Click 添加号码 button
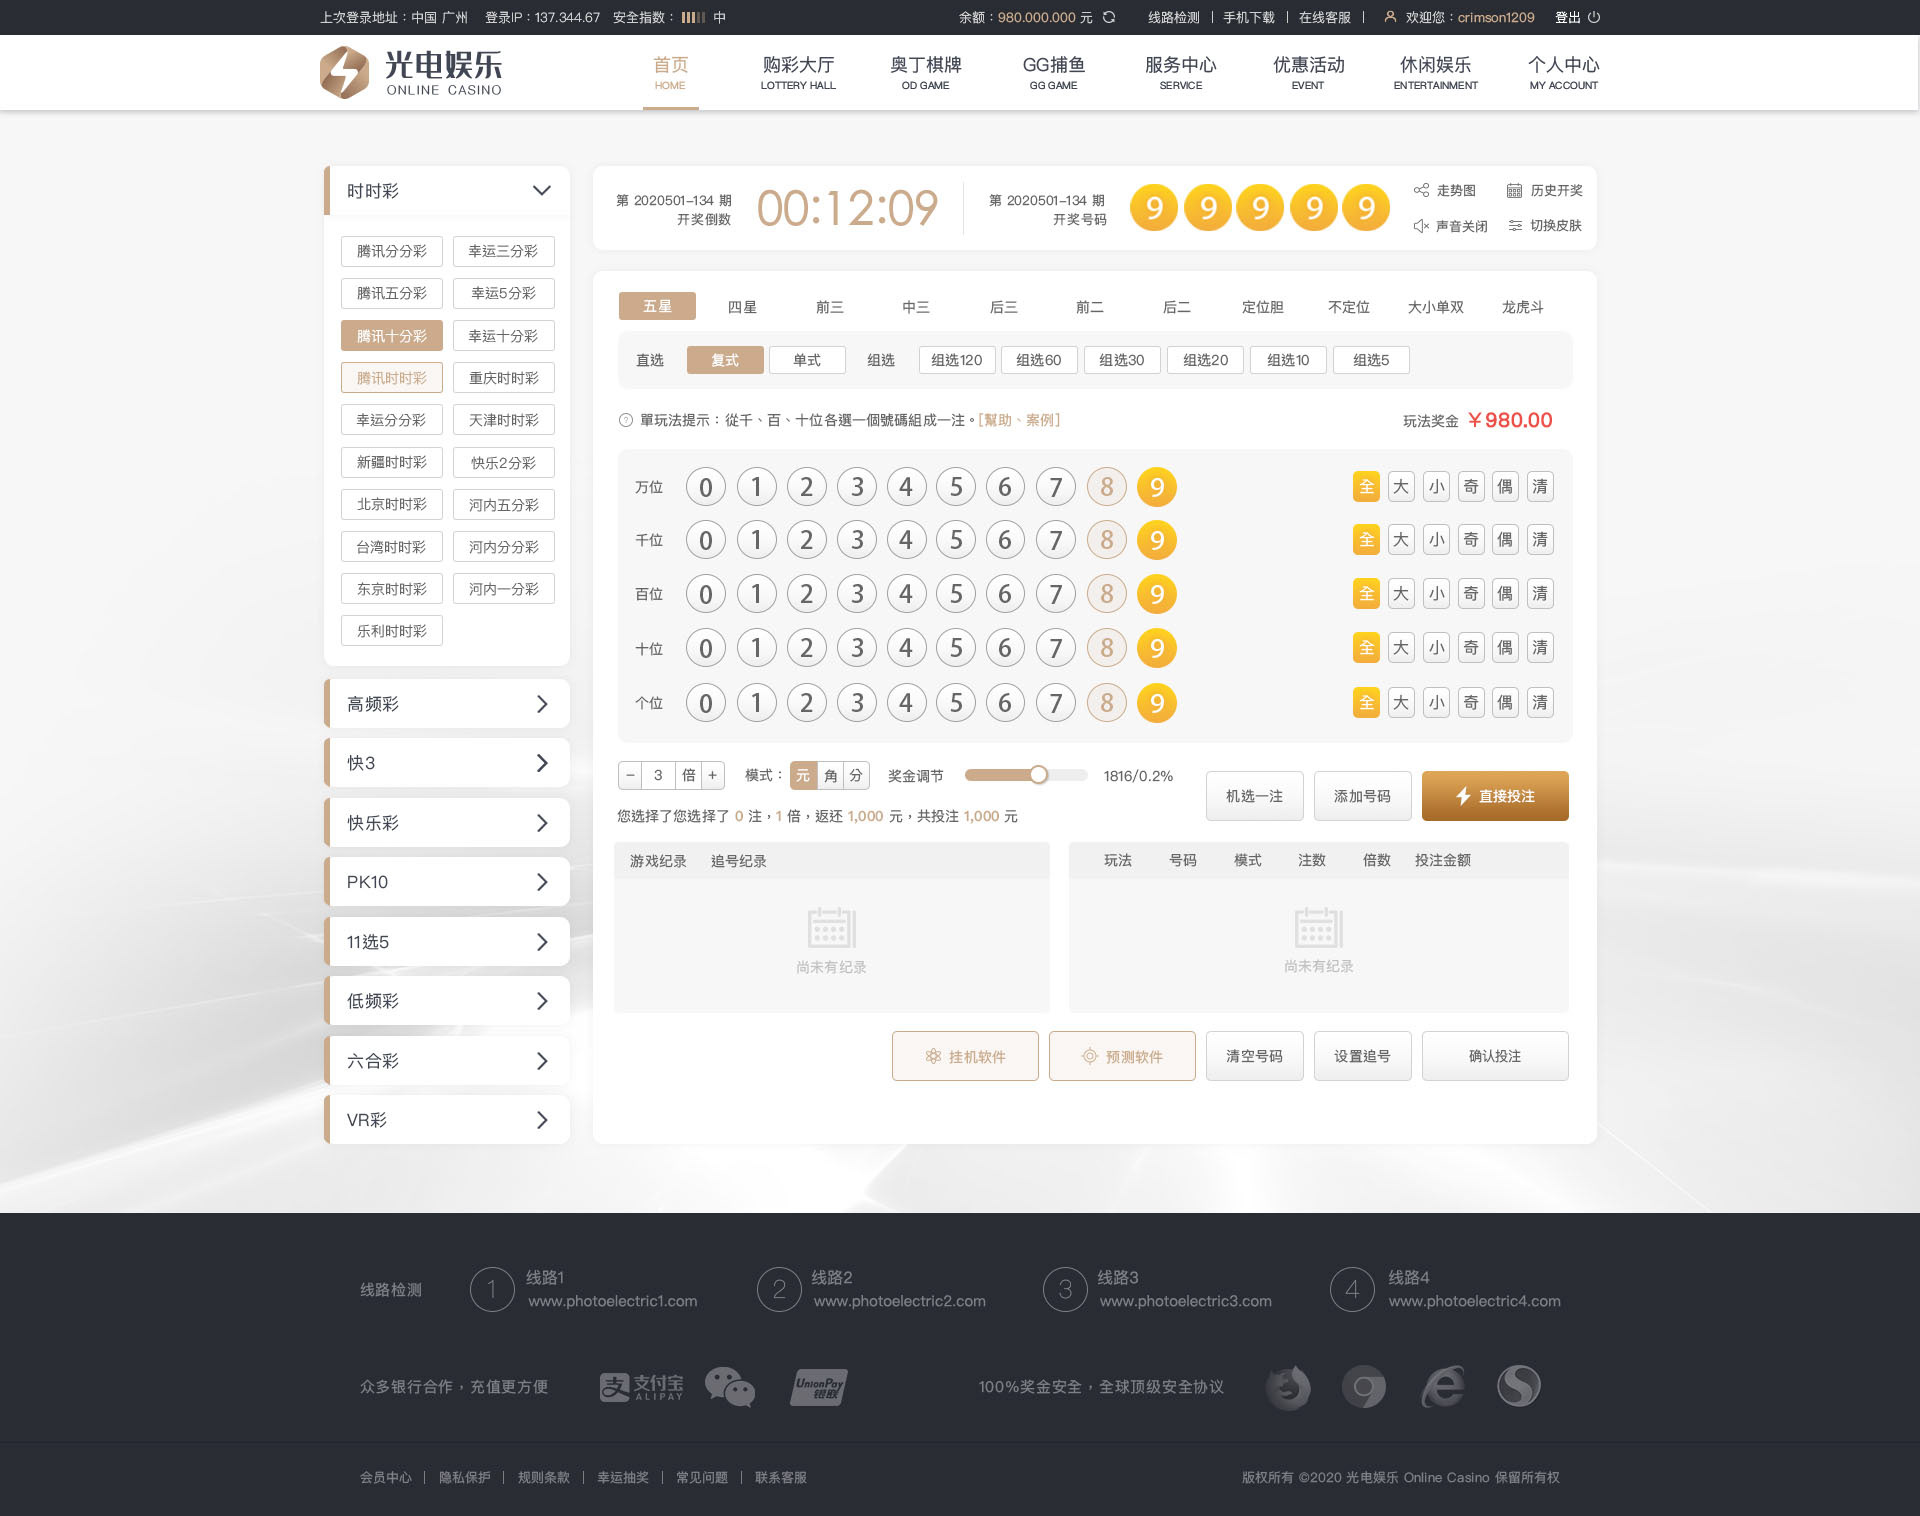This screenshot has width=1920, height=1516. 1362,796
